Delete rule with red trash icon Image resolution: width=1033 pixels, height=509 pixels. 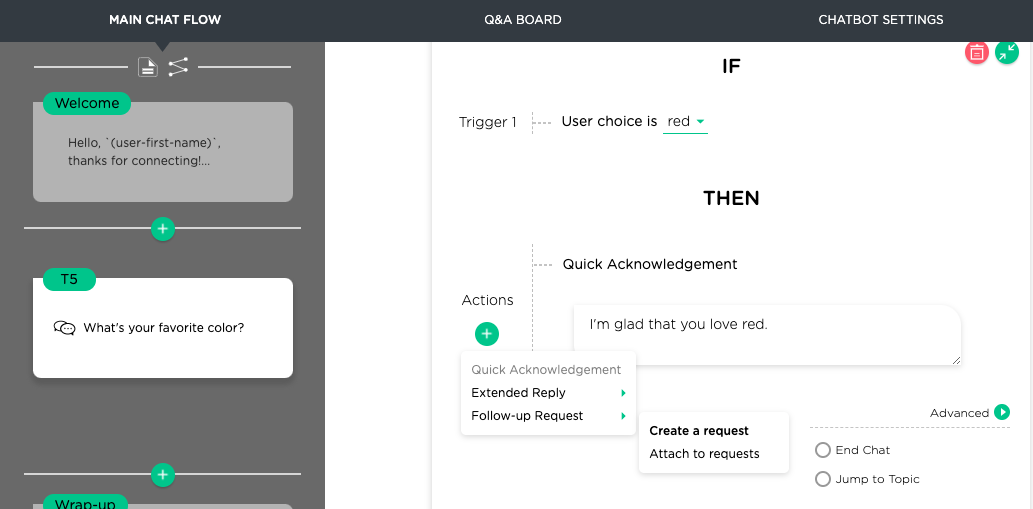[977, 53]
